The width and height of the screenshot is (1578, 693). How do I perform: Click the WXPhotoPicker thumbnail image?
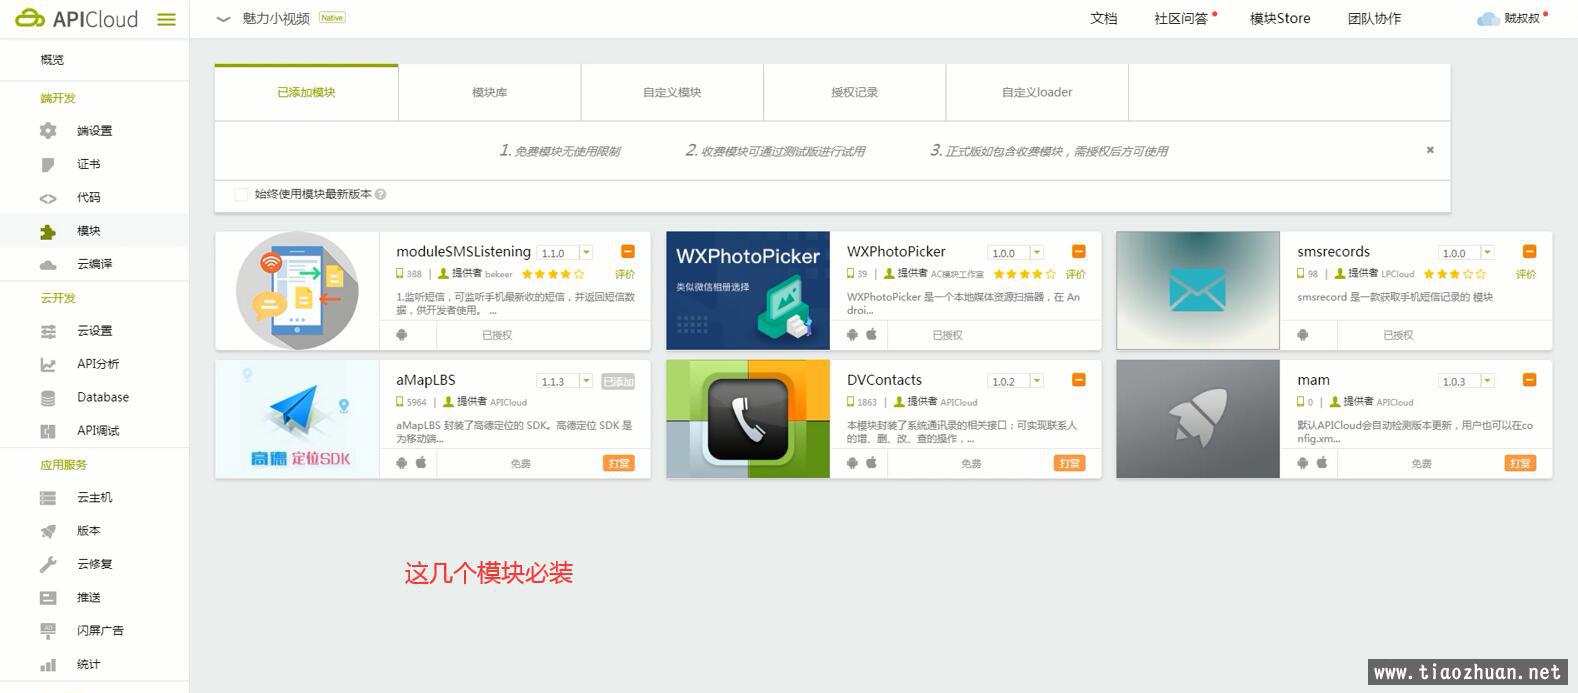pos(748,291)
